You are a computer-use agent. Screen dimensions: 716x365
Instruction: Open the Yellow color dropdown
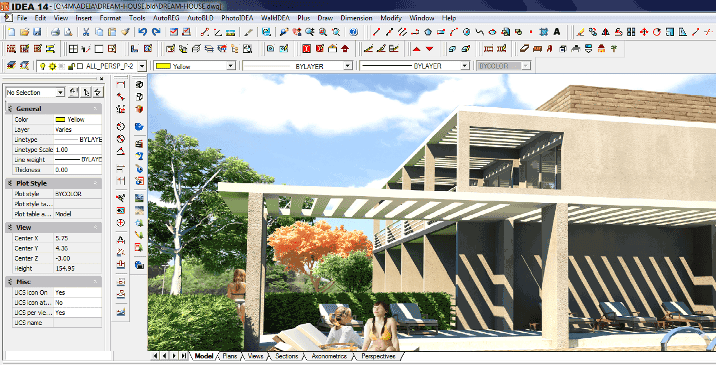pyautogui.click(x=231, y=66)
